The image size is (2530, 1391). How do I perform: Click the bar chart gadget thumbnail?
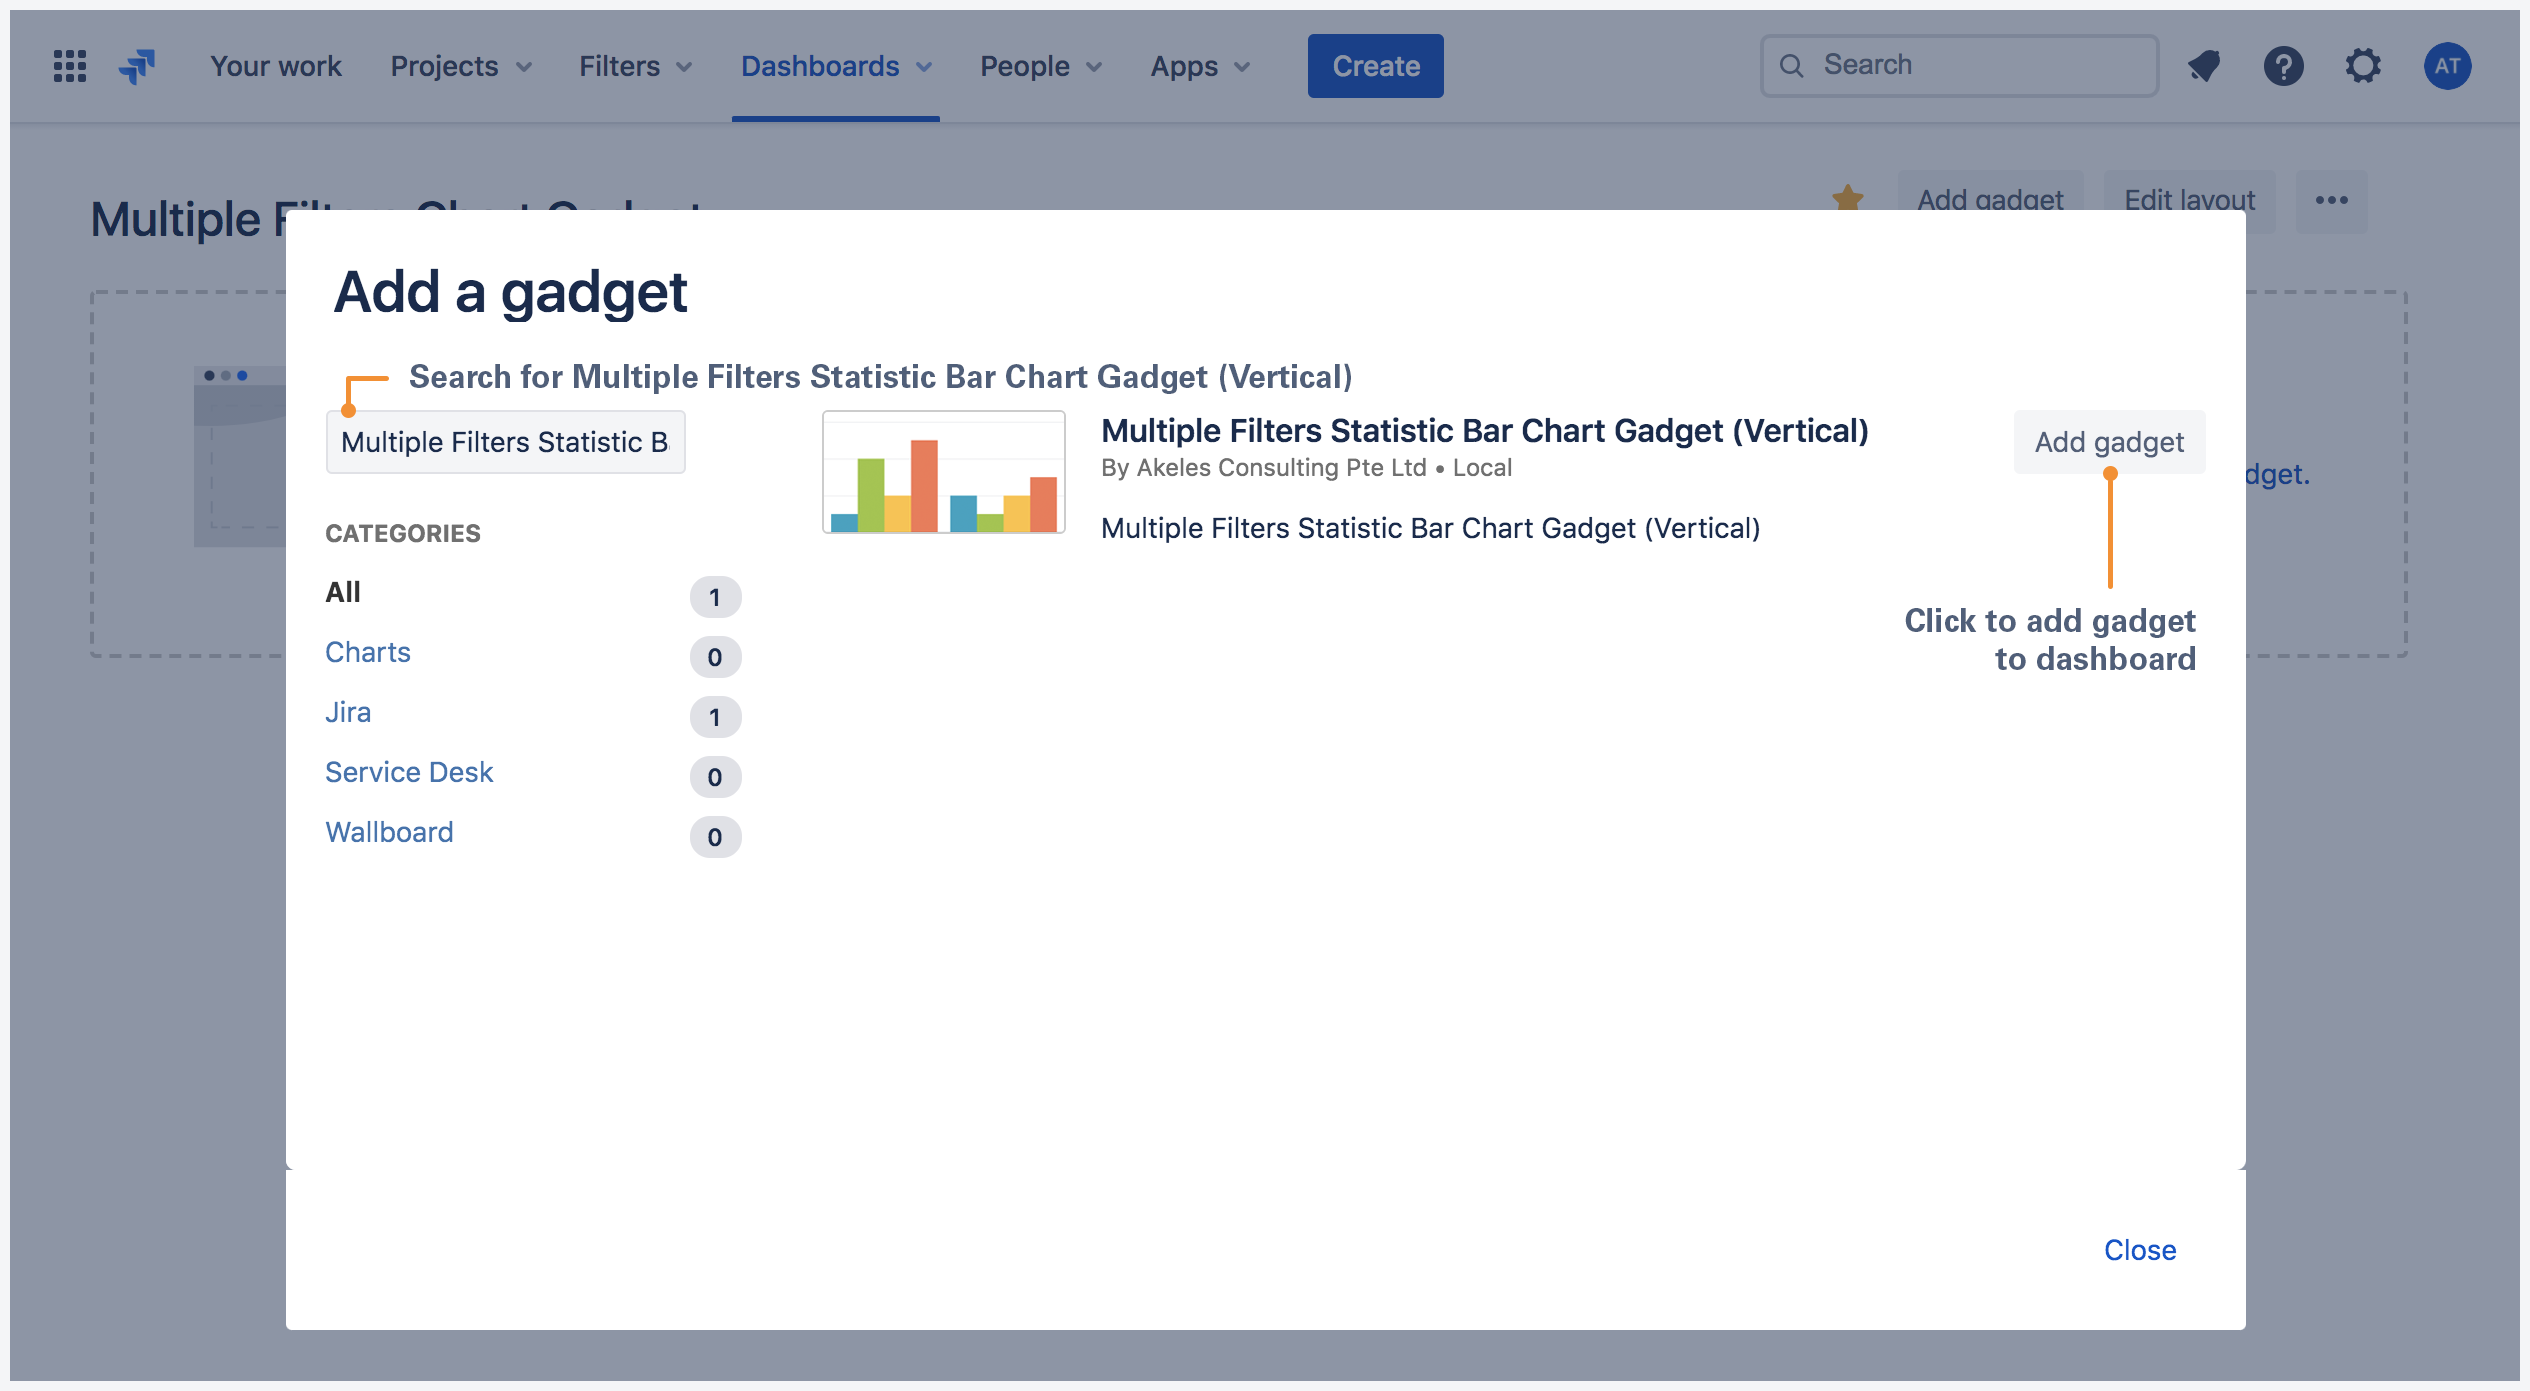(x=942, y=472)
